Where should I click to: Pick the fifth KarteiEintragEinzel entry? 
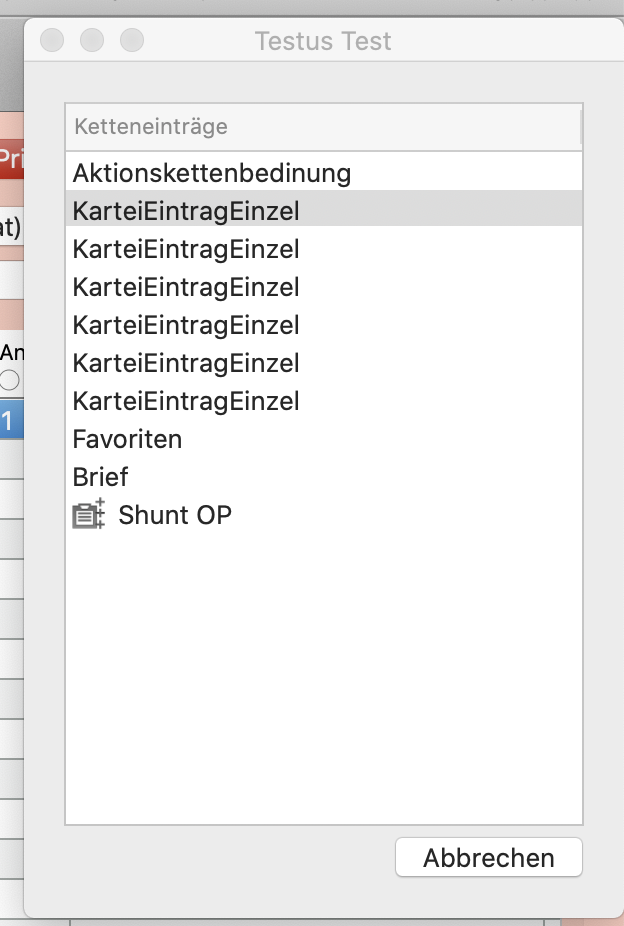(x=186, y=363)
